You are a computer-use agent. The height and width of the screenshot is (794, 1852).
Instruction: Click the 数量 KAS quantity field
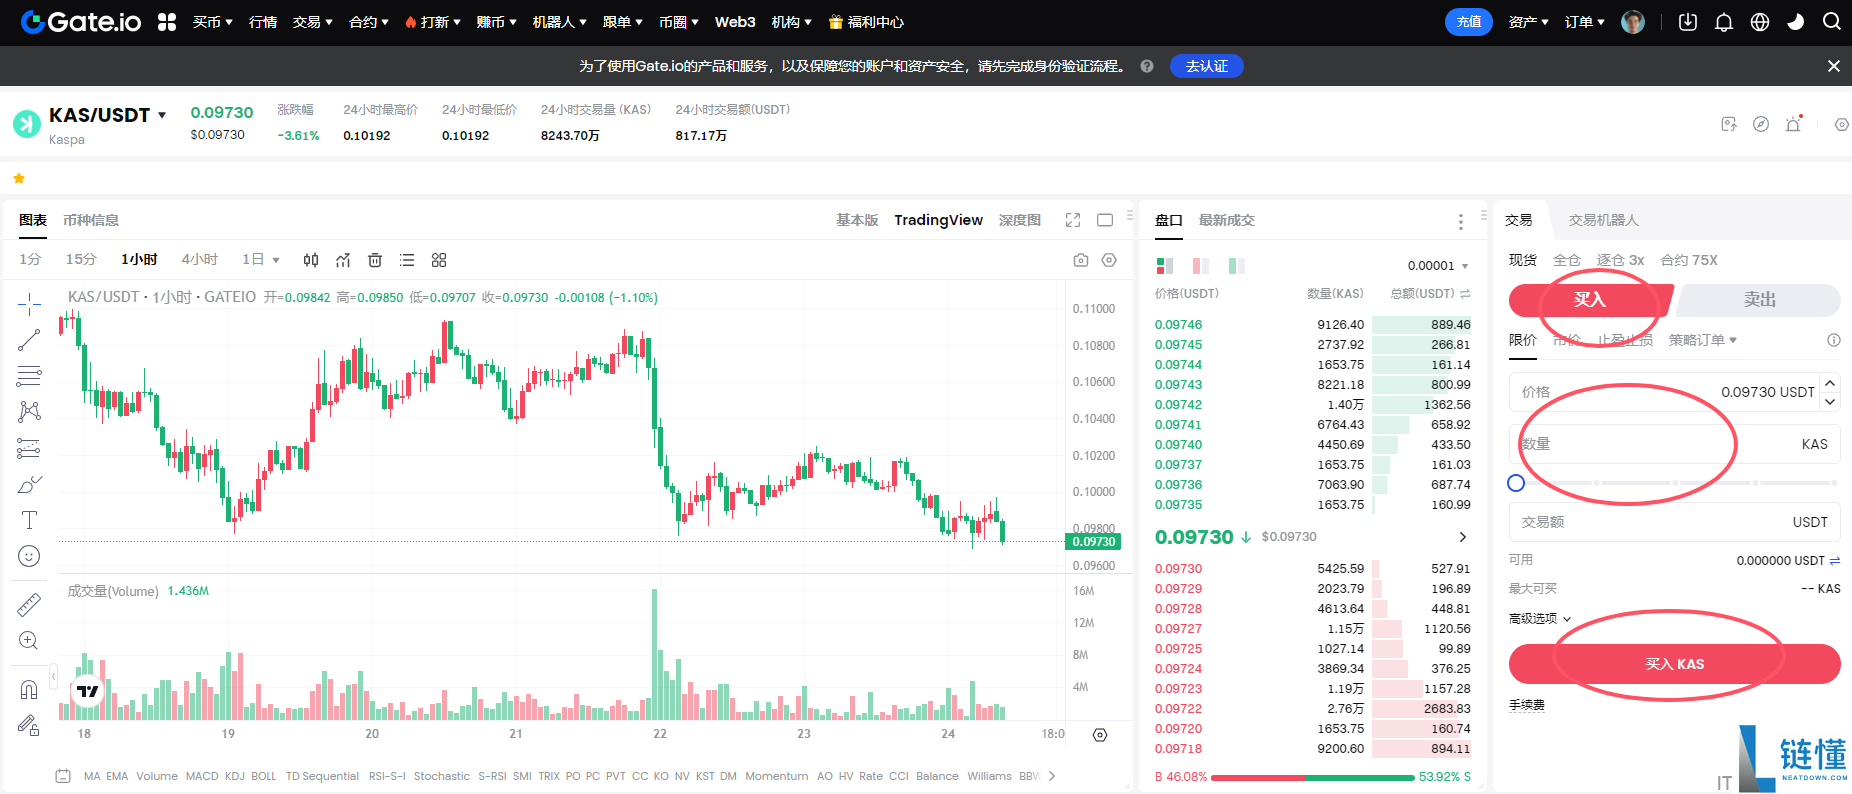click(x=1675, y=444)
